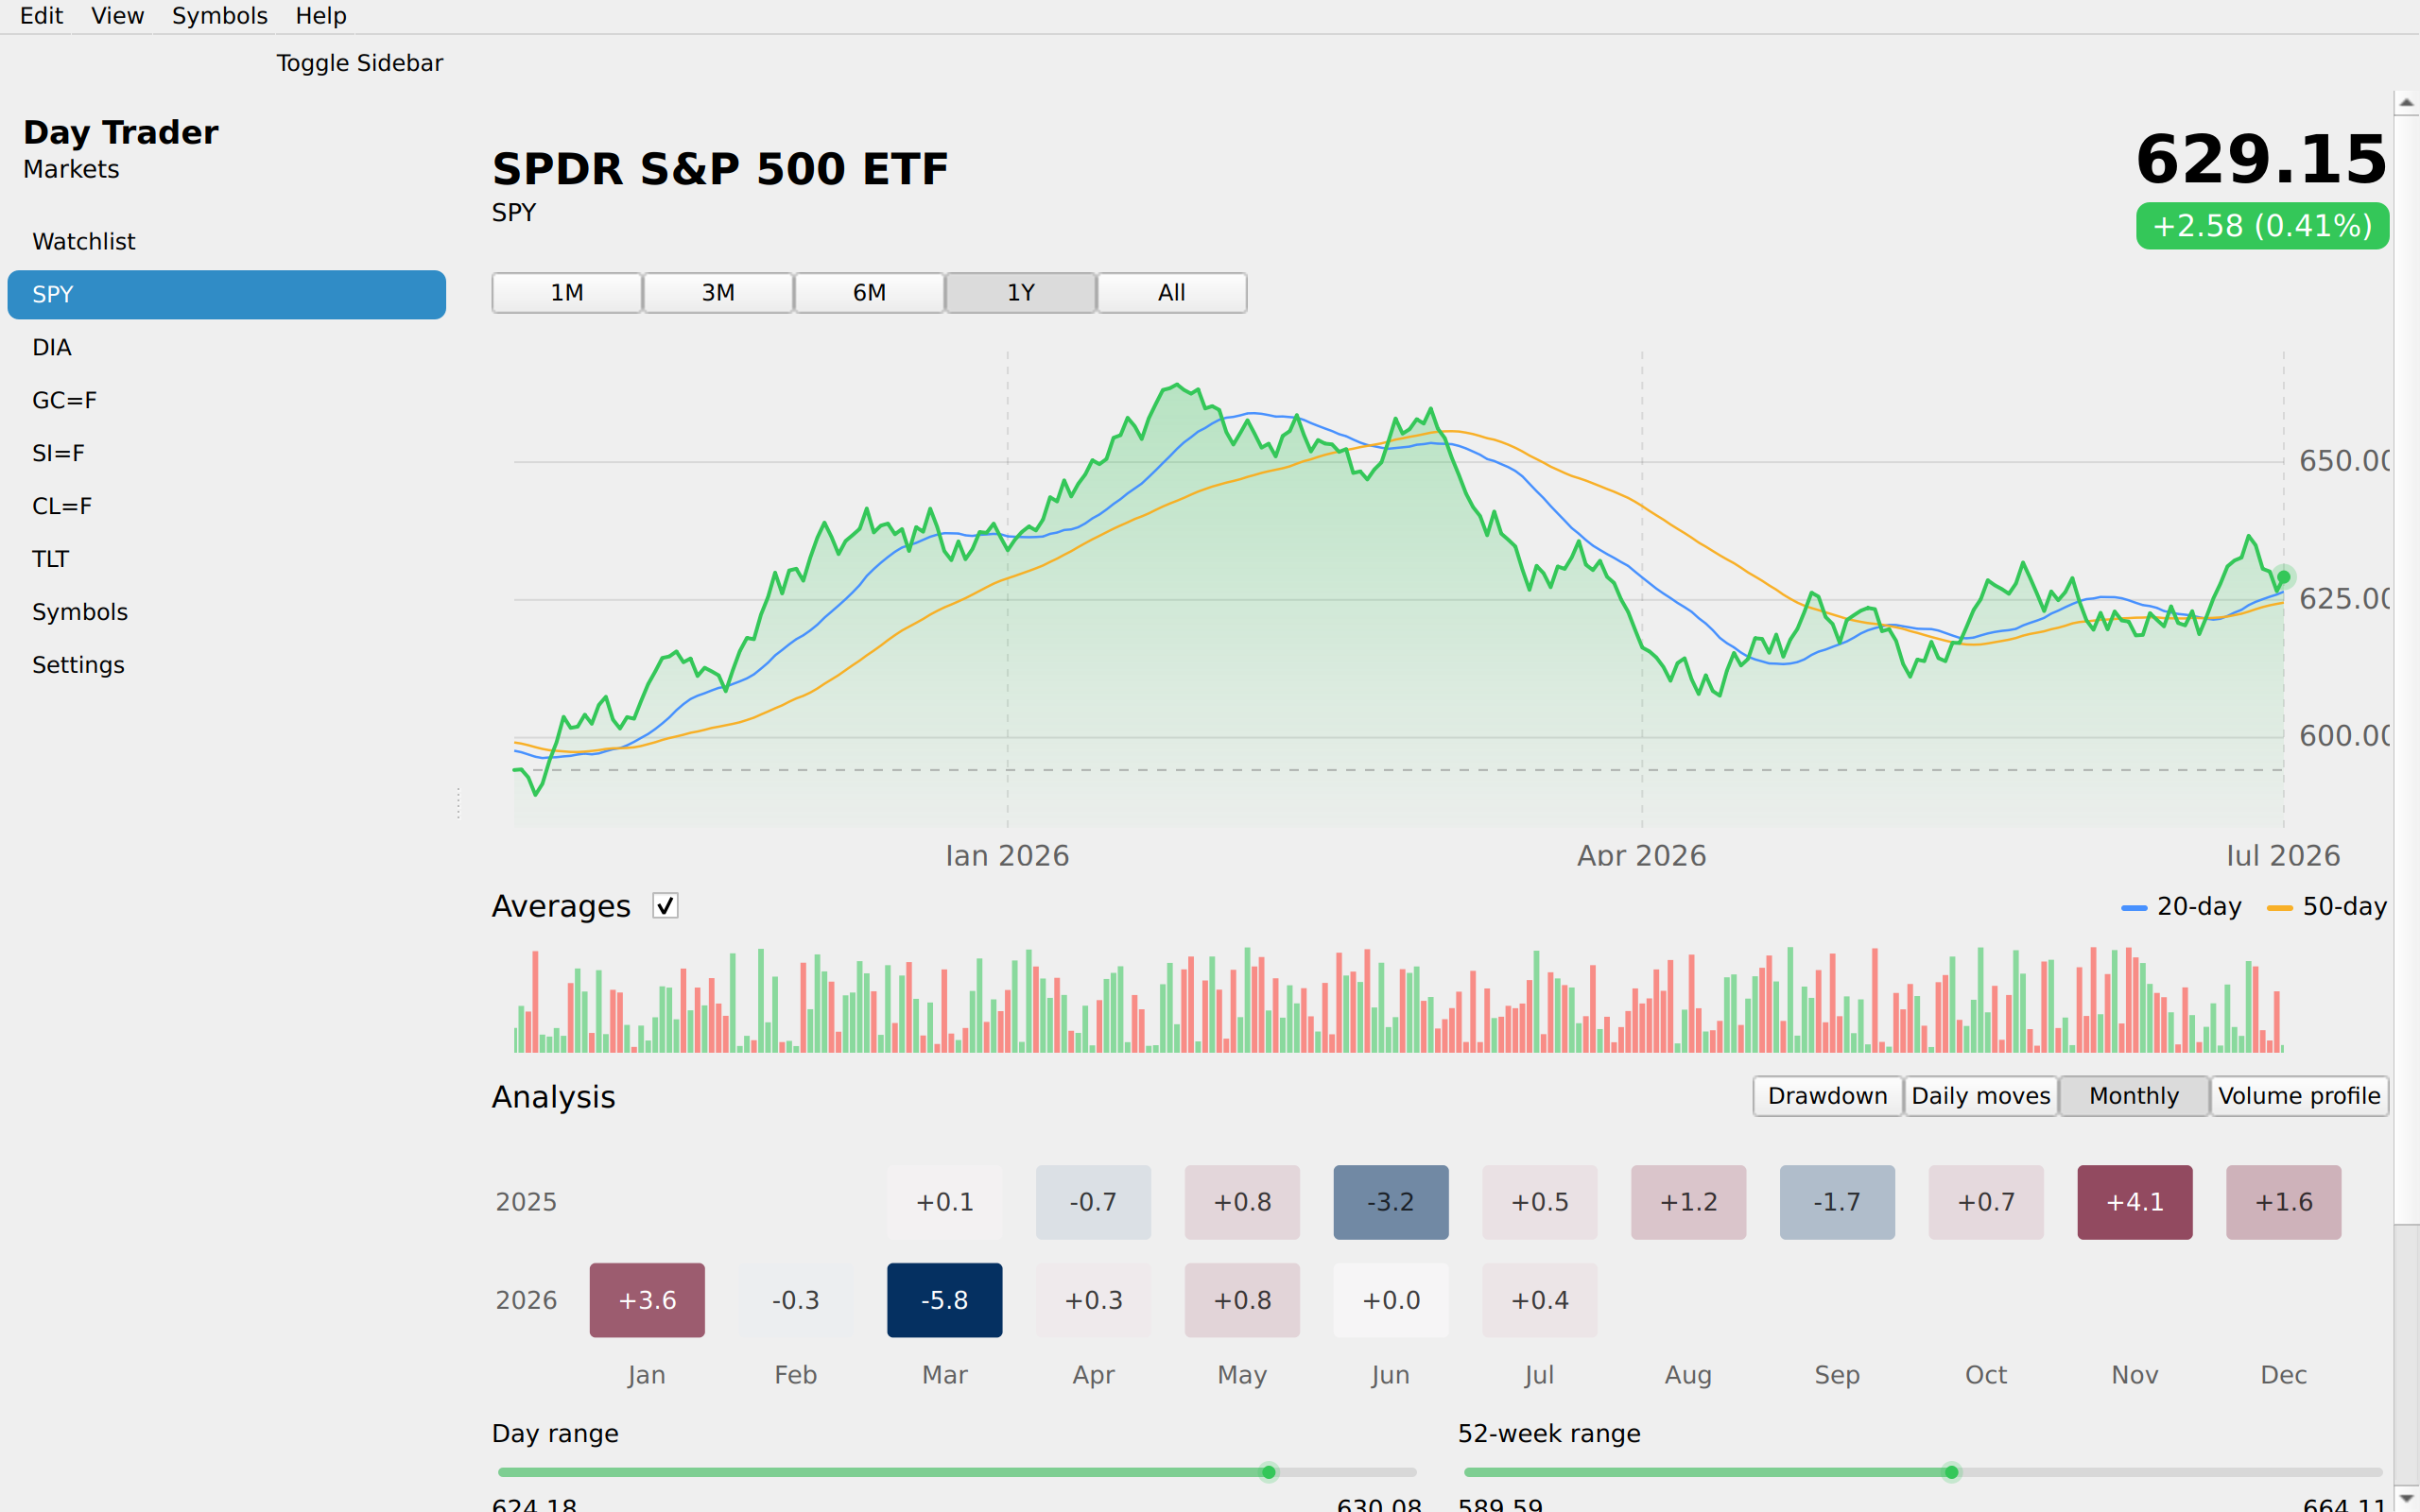This screenshot has height=1512, width=2420.
Task: Toggle the Averages checkbox
Action: (665, 906)
